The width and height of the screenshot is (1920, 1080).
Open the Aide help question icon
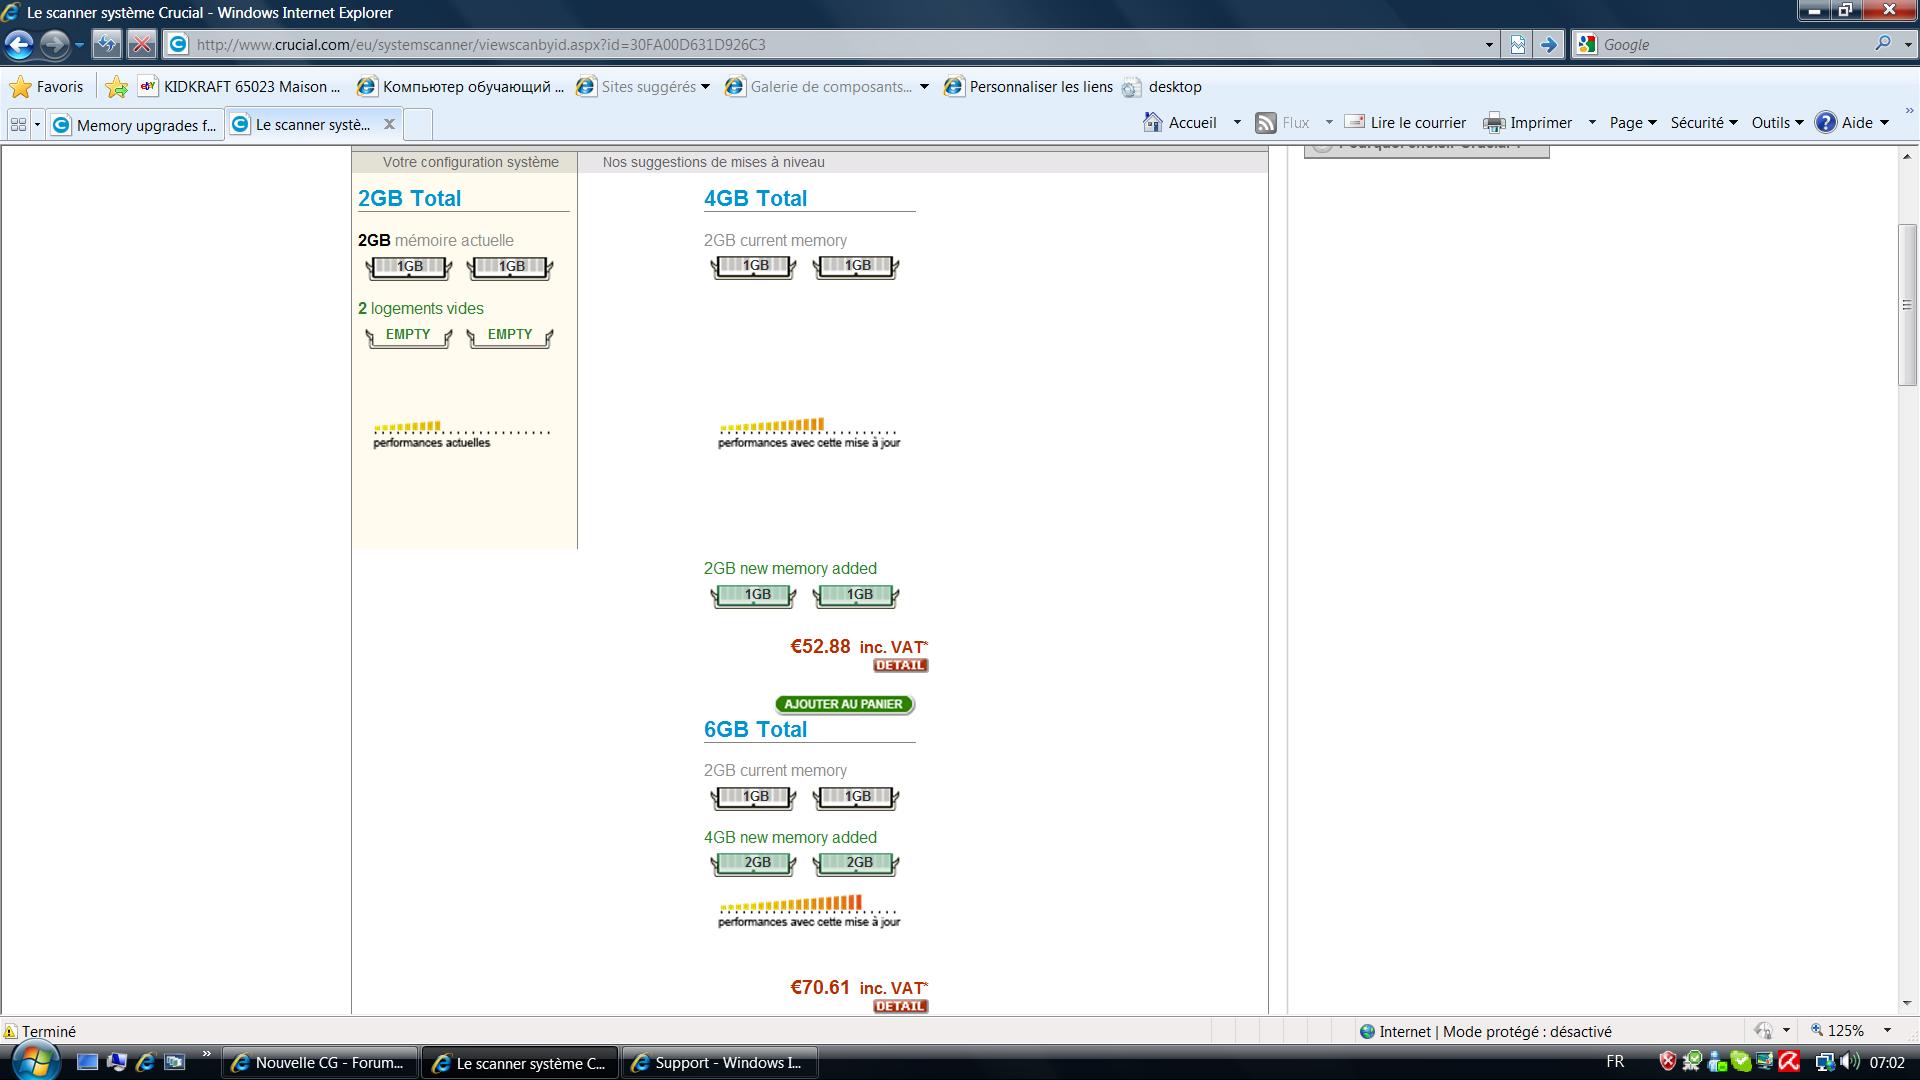click(1826, 122)
